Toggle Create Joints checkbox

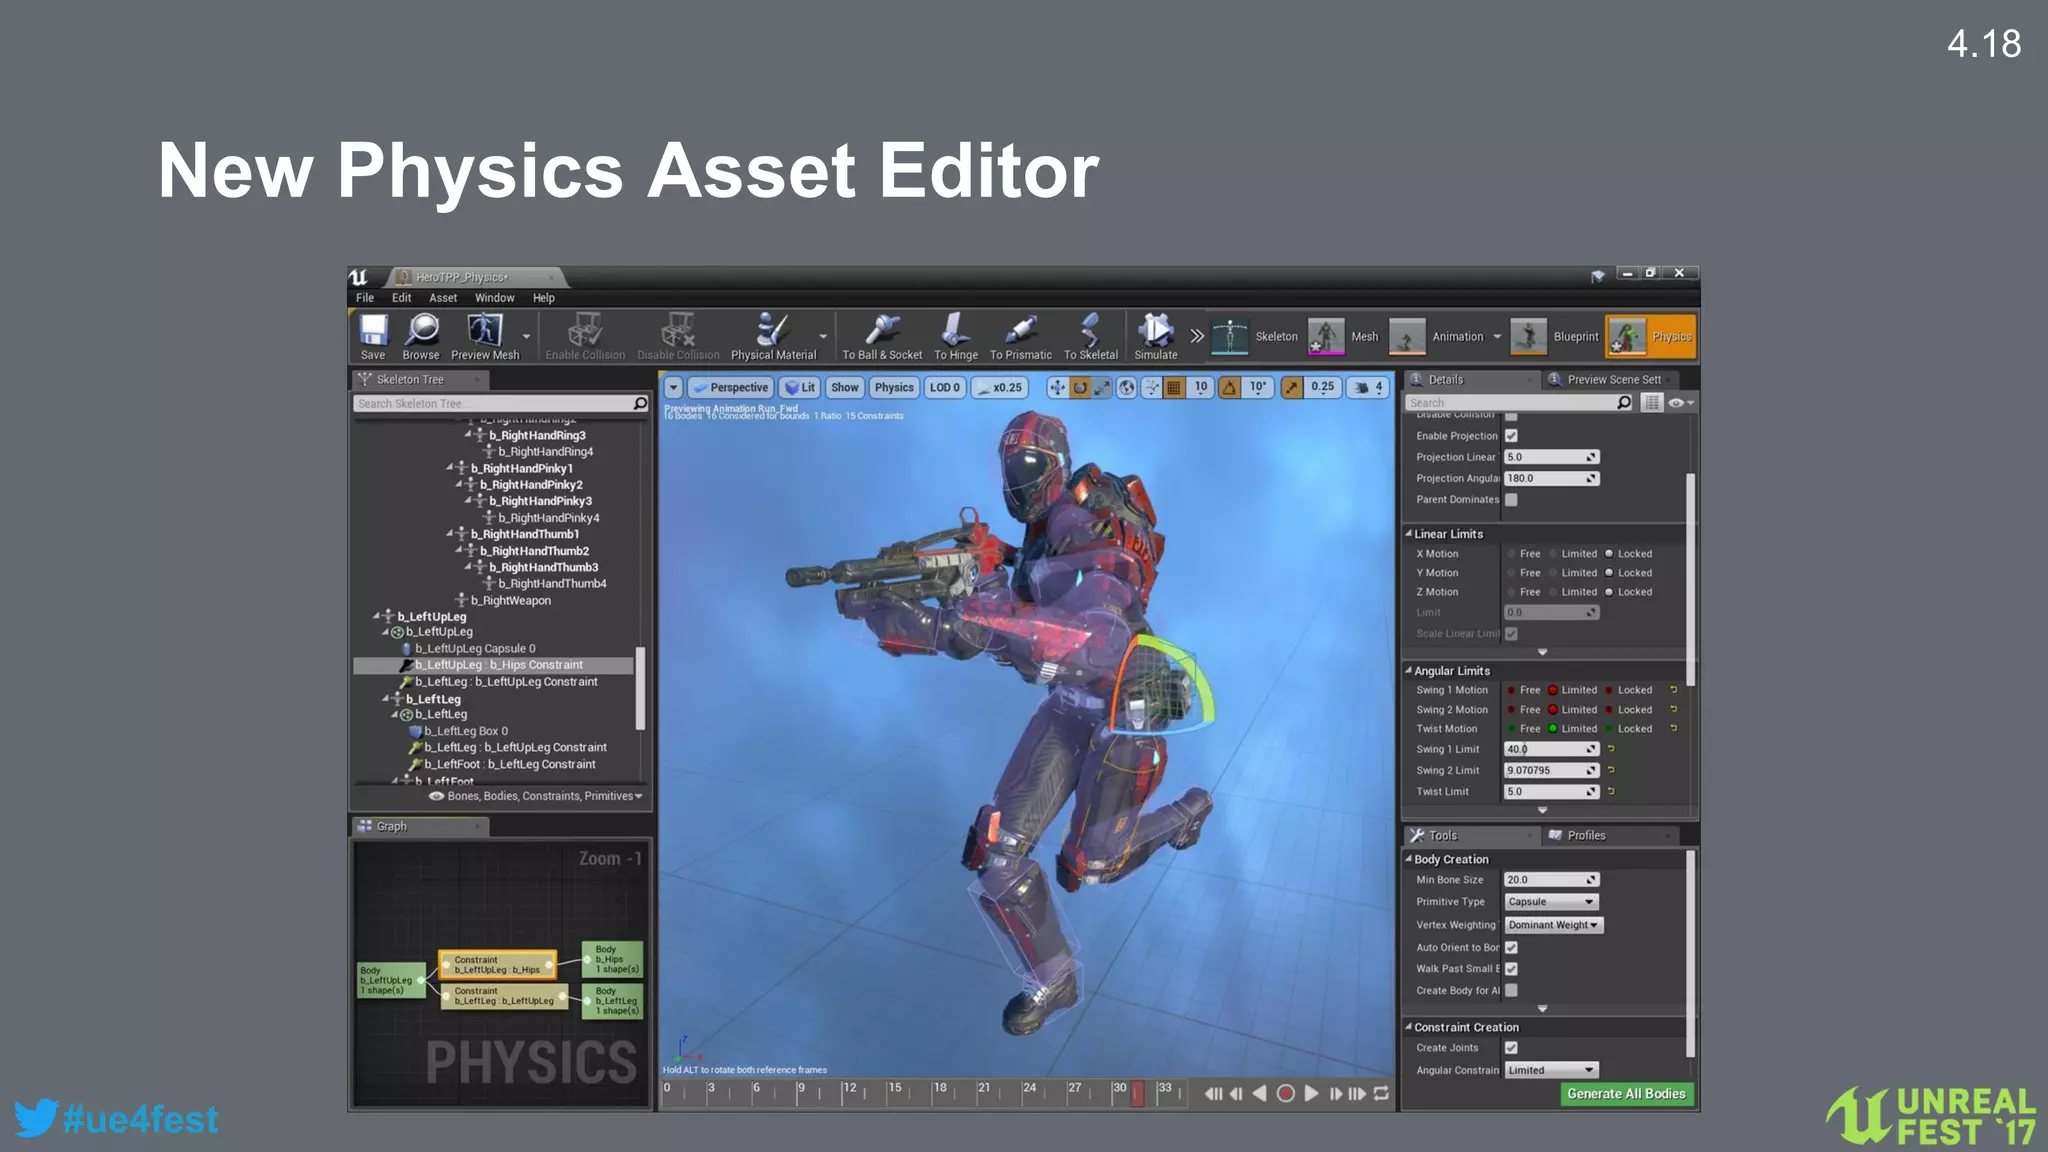click(1511, 1048)
